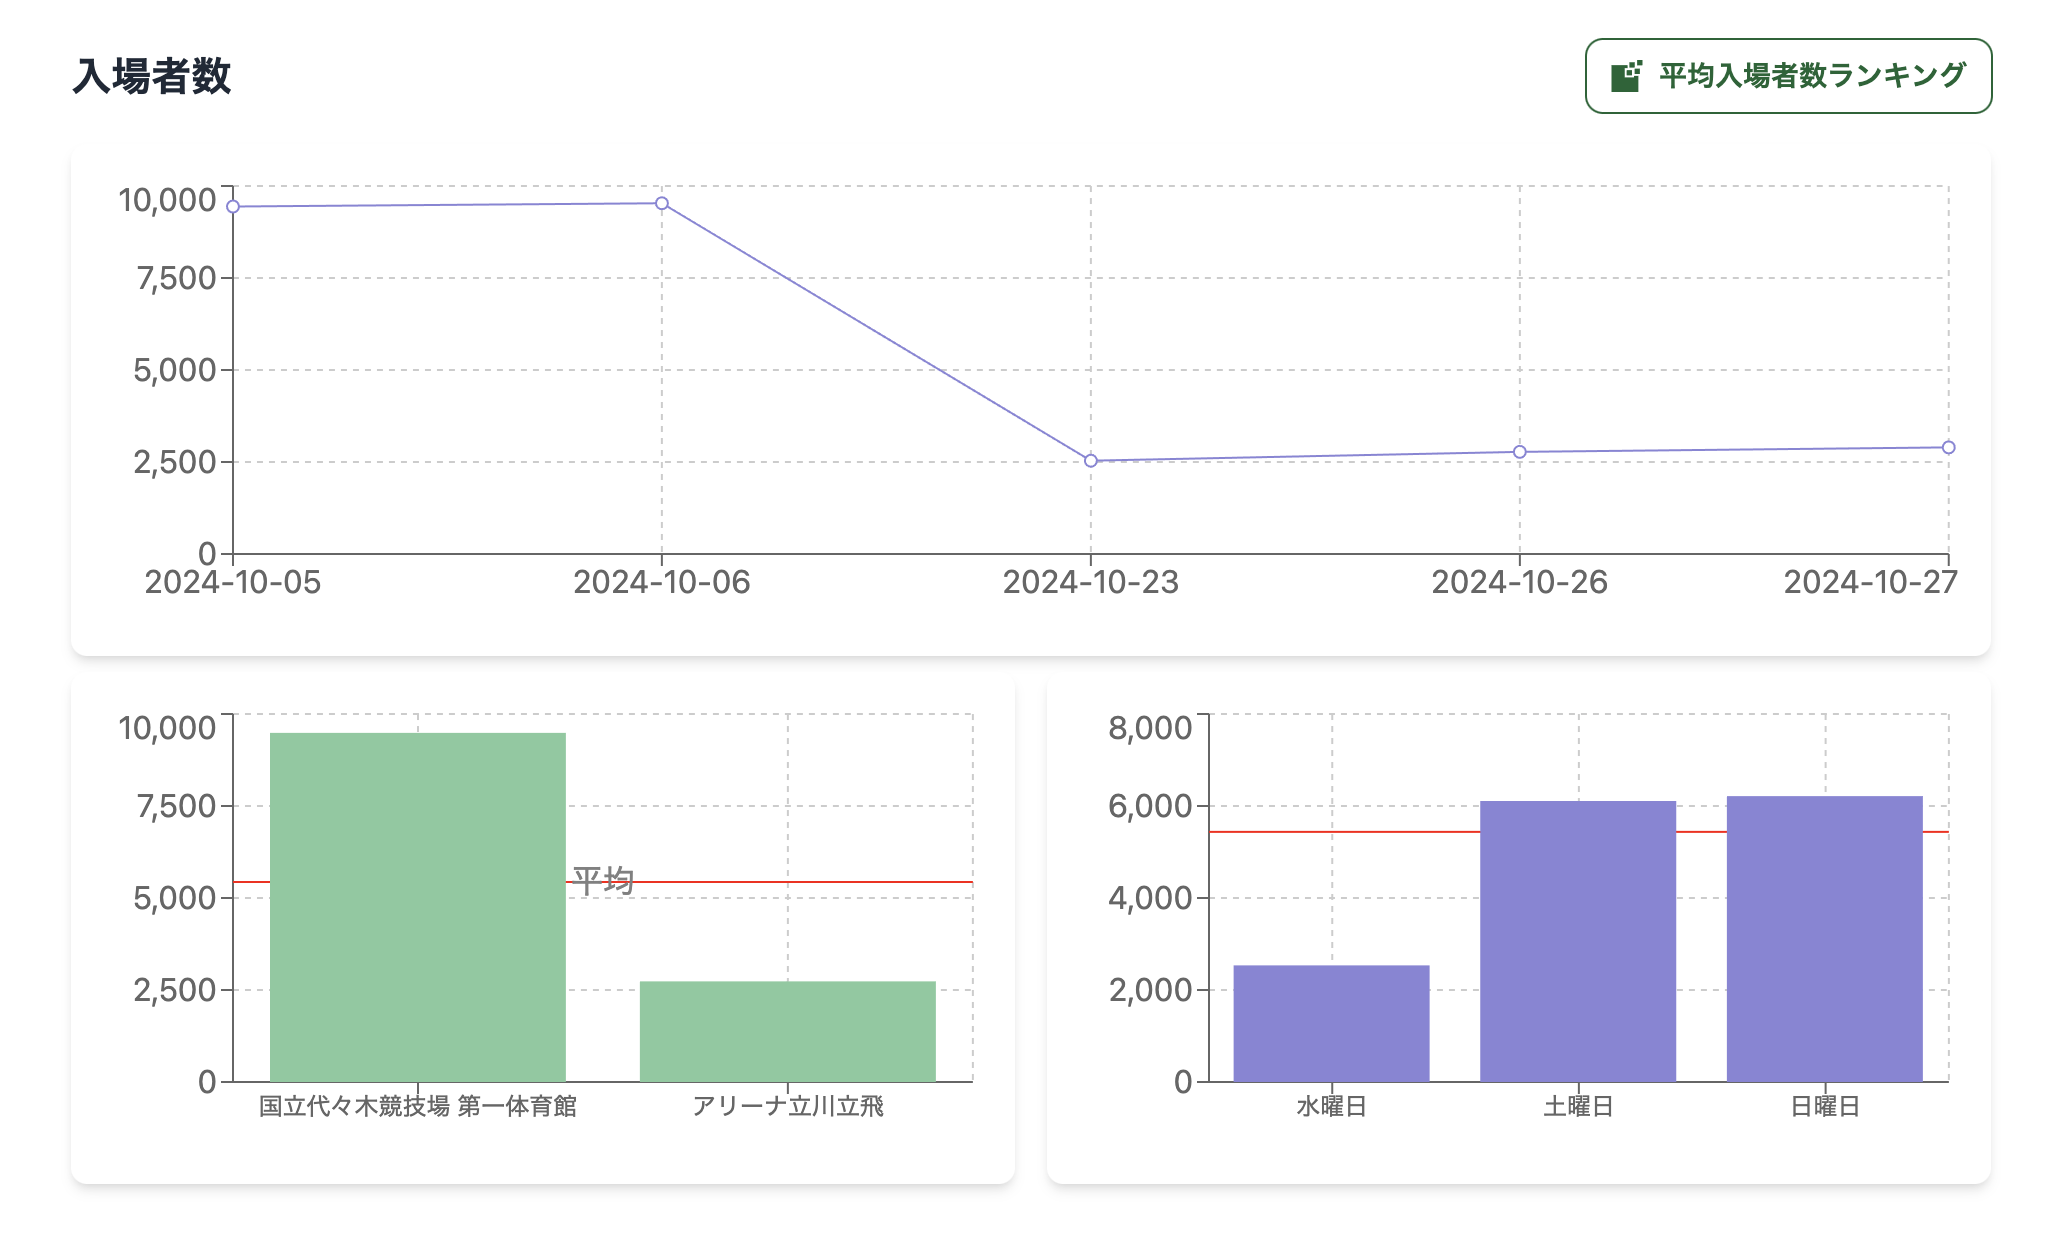Screen dimensions: 2056x1234
Task: Click the 4,000 value on weekday chart
Action: pyautogui.click(x=1150, y=898)
